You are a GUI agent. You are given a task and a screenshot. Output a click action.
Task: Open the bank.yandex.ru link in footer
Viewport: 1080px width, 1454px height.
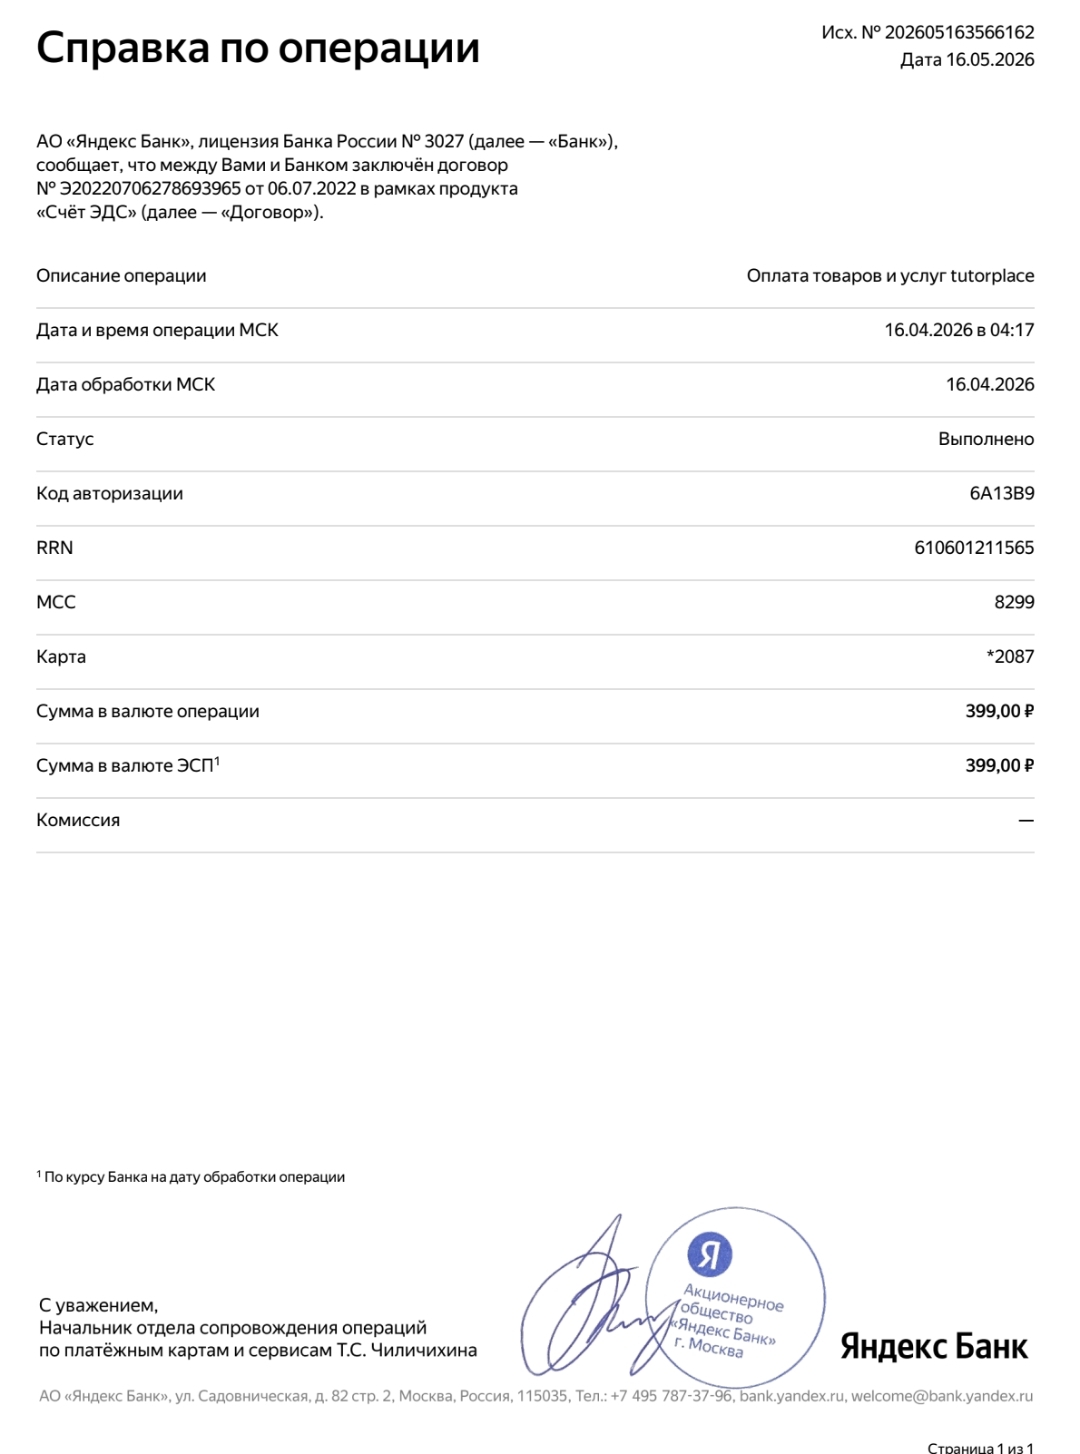click(x=792, y=1396)
